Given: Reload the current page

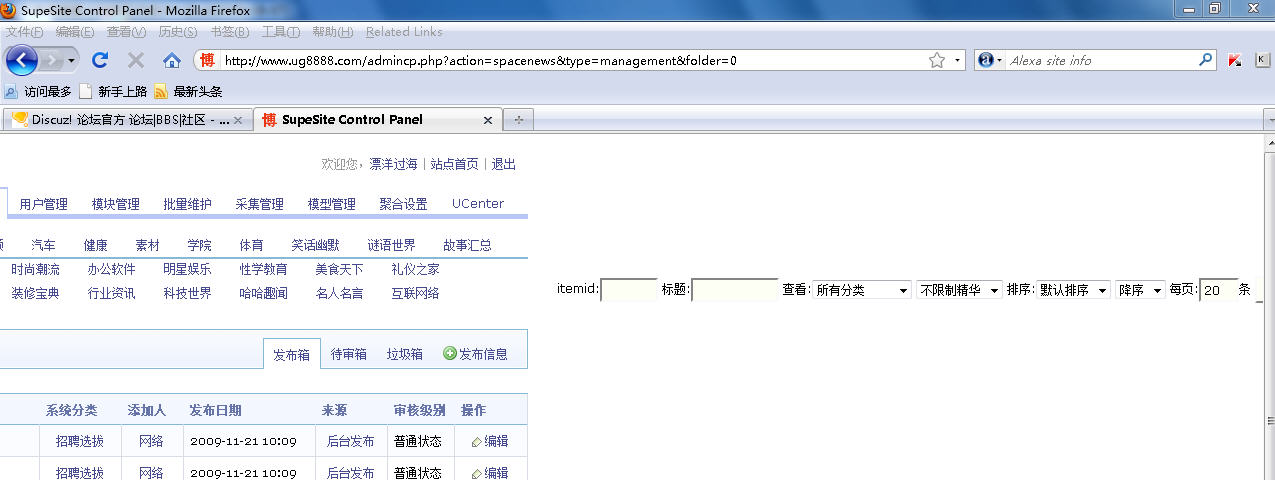Looking at the screenshot, I should click(100, 60).
